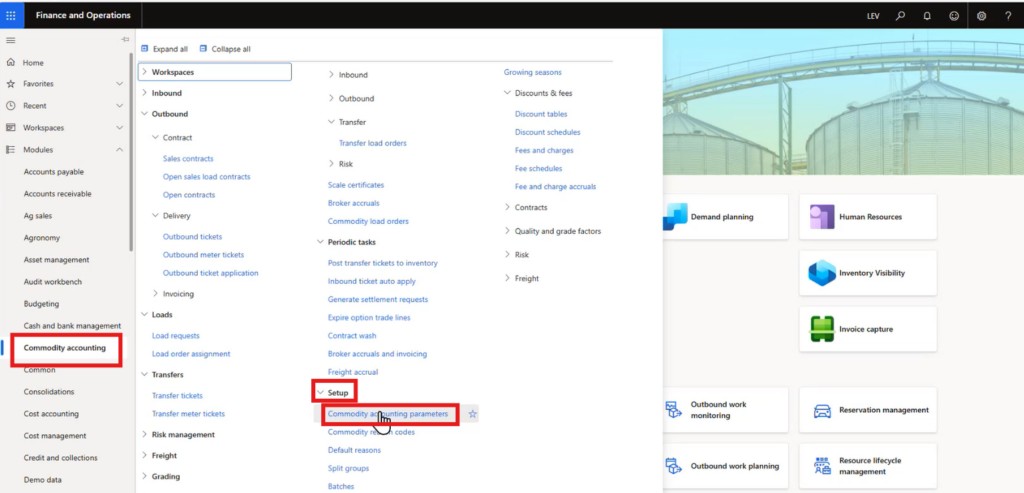Click the Outbound work planning tile icon
Screen dimensions: 1024x493
674,466
